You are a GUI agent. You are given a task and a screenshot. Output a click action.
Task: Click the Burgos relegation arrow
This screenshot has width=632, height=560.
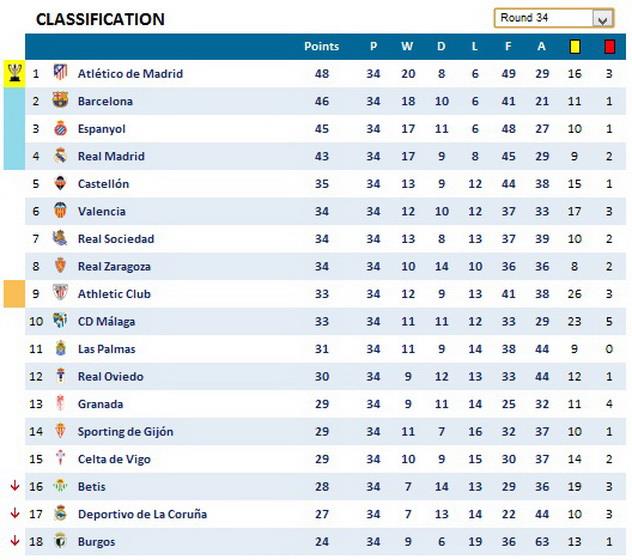coord(14,542)
